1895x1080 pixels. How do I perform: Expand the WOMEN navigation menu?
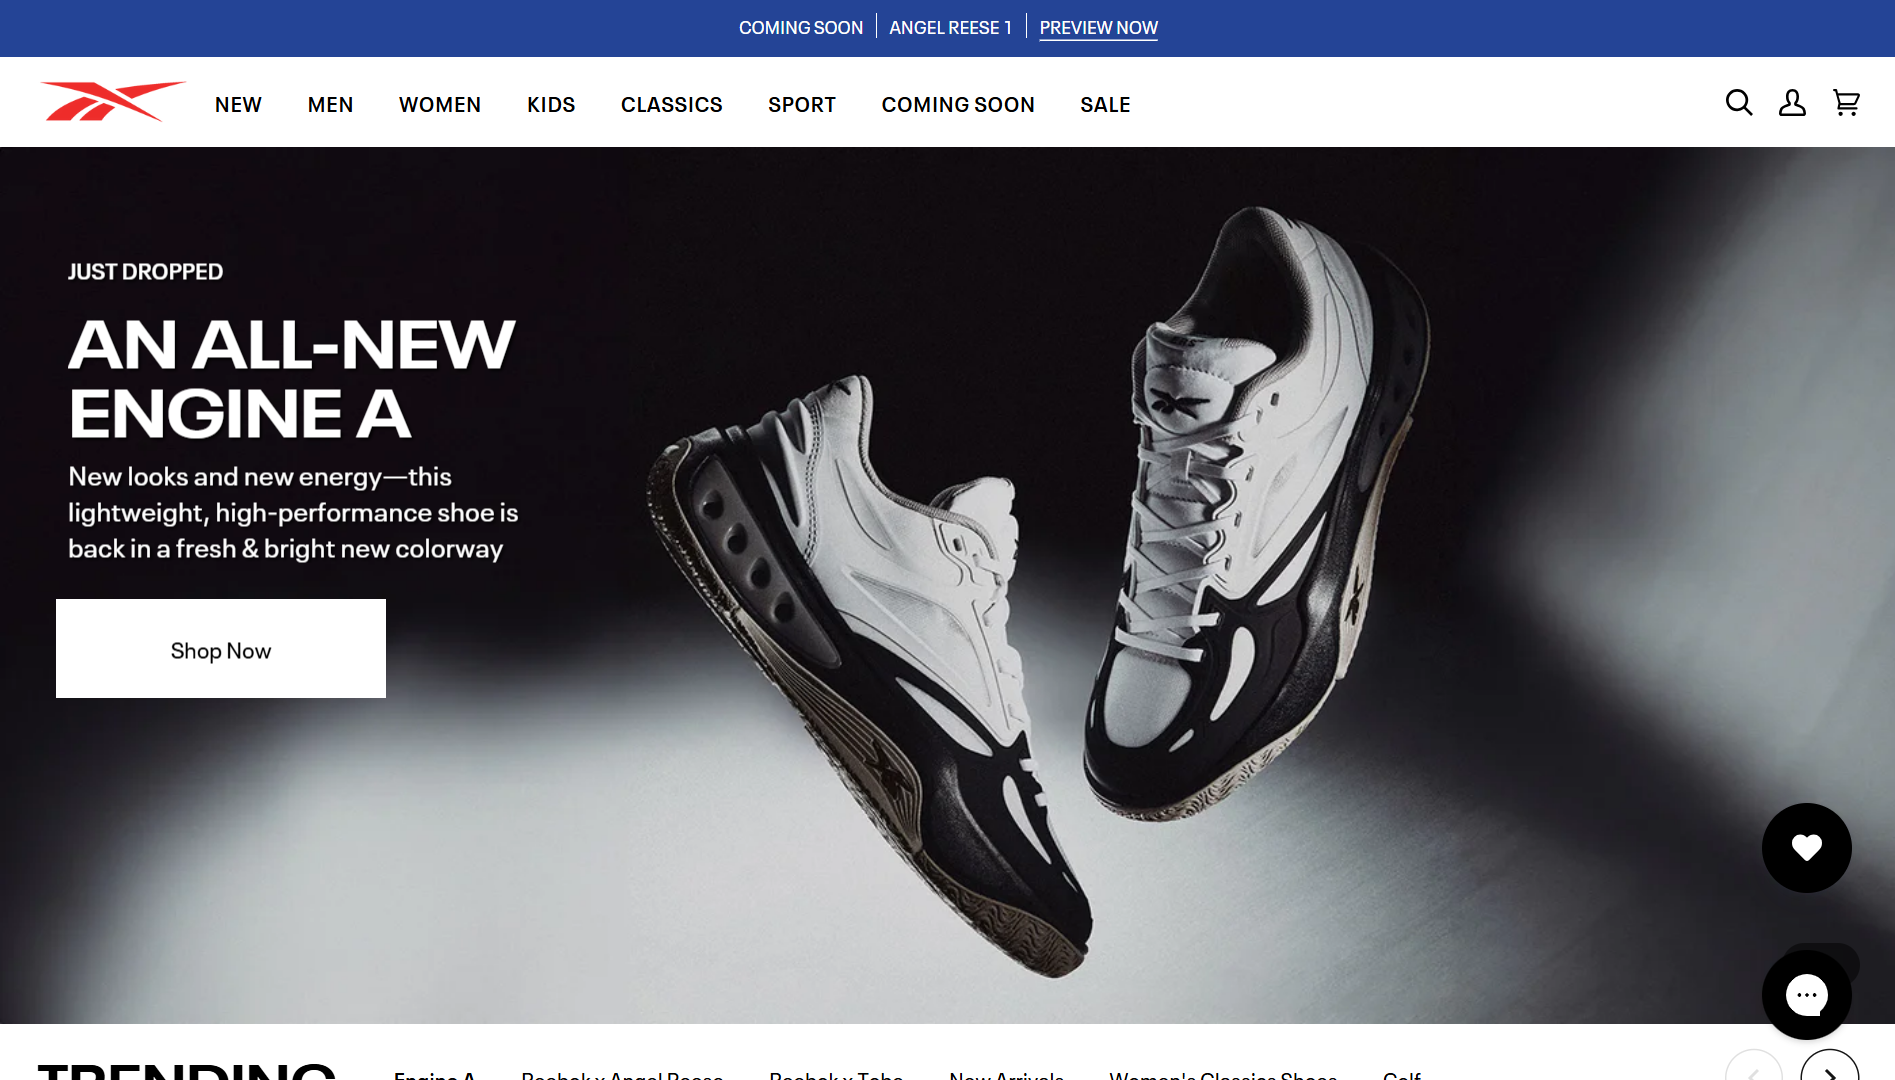[x=440, y=105]
